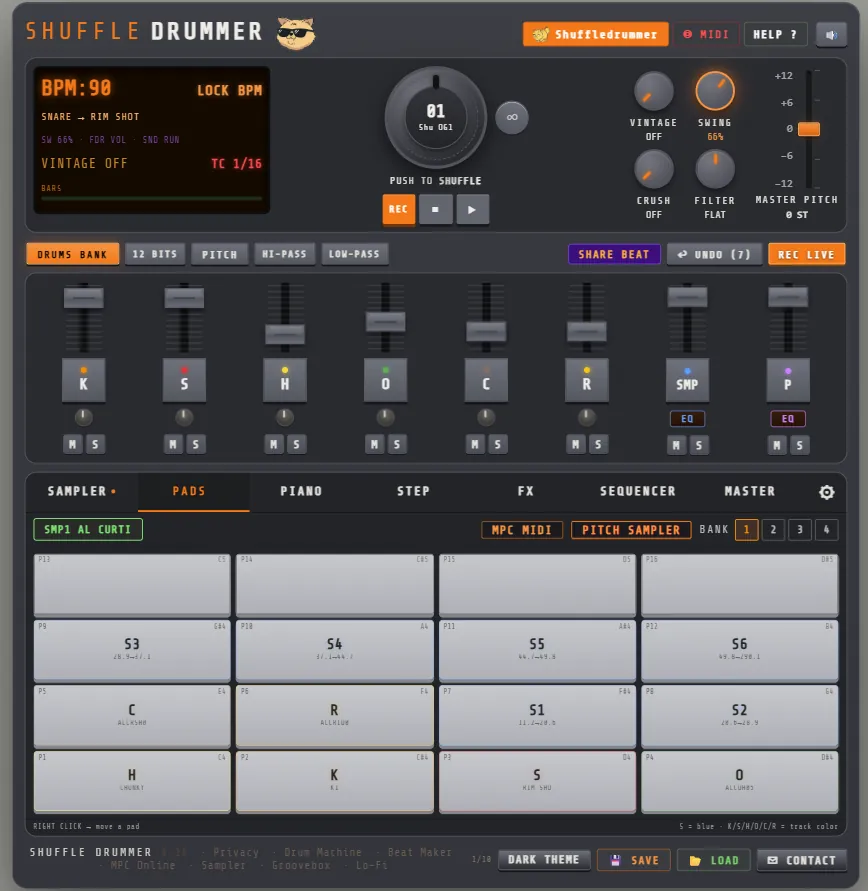Mute the S snare channel
The height and width of the screenshot is (891, 868).
pyautogui.click(x=173, y=444)
